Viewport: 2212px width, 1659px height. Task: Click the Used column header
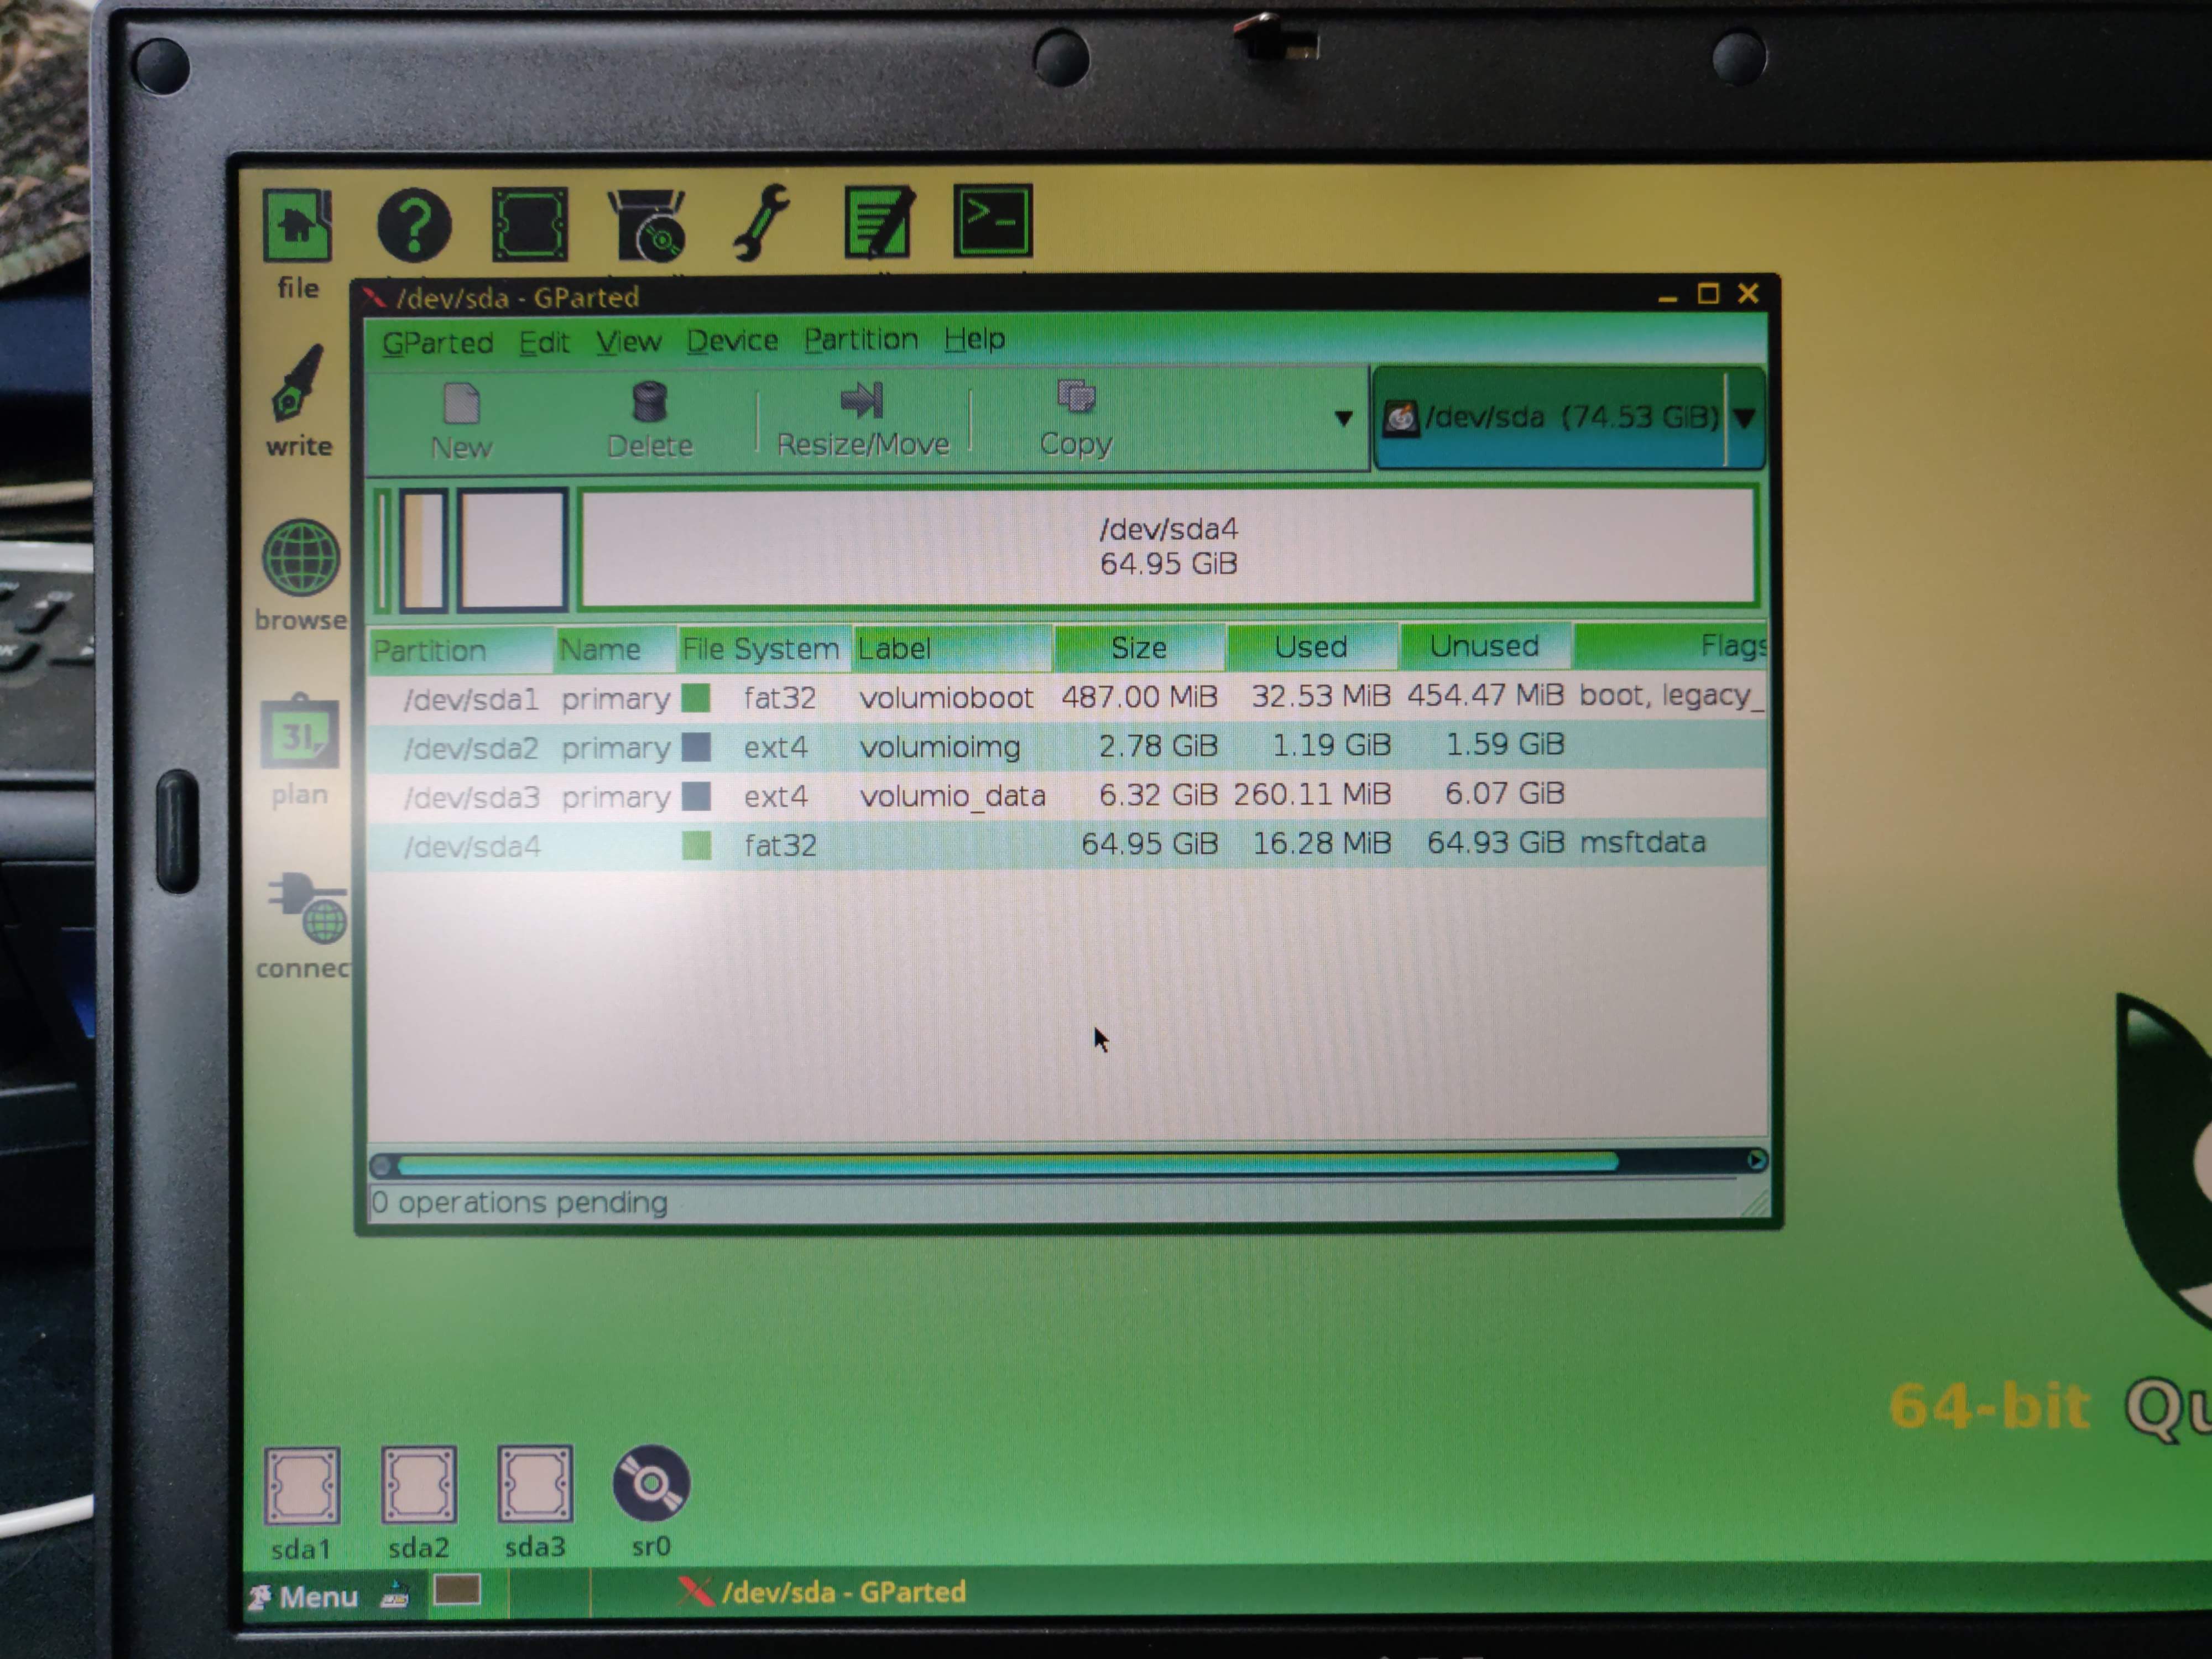[x=1311, y=646]
